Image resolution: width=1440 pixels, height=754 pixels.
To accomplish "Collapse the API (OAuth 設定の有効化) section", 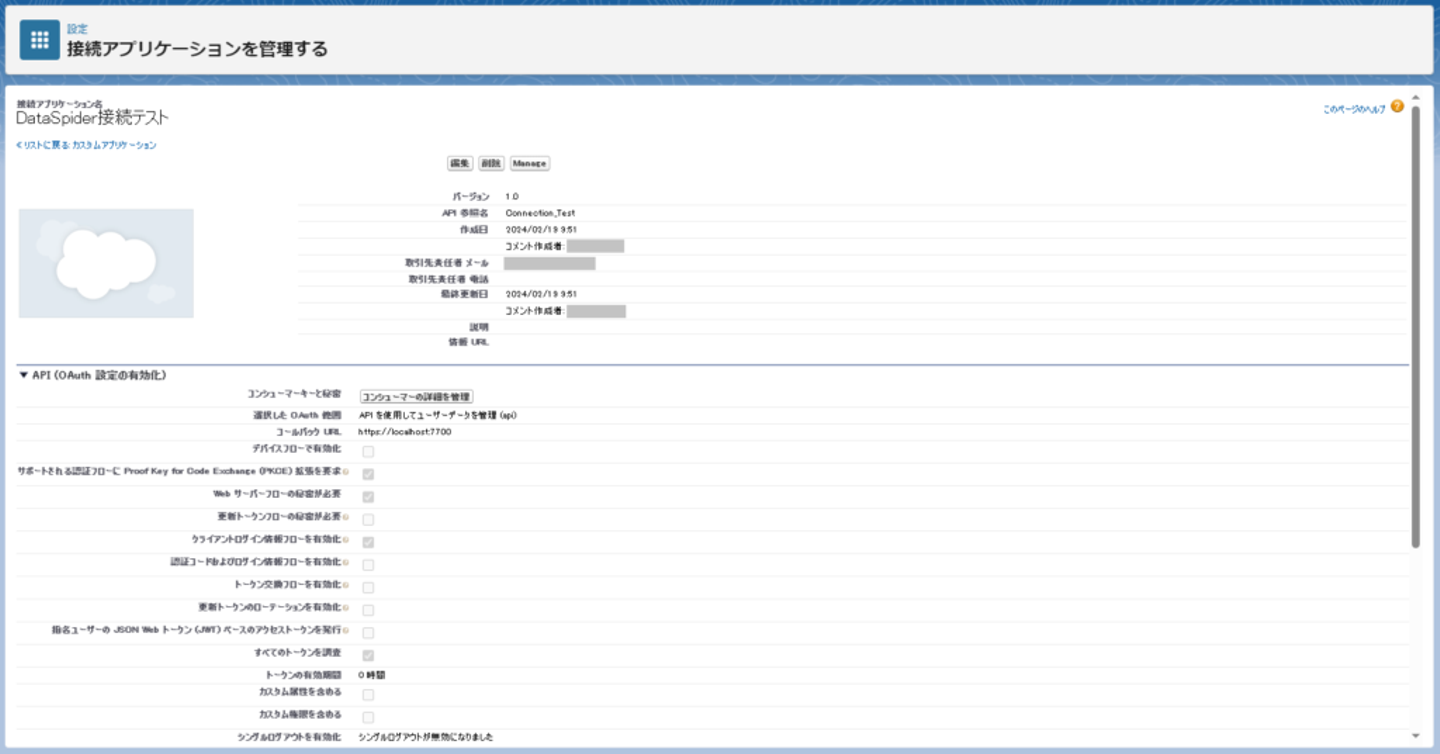I will 24,376.
